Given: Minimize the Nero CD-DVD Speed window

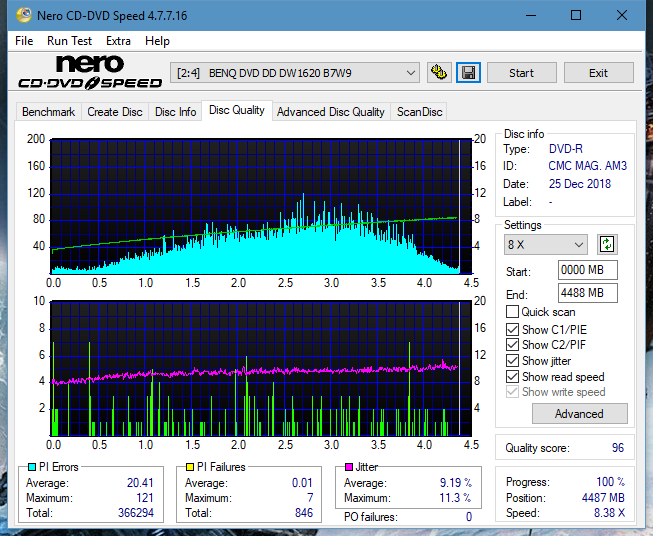Looking at the screenshot, I should pos(531,15).
